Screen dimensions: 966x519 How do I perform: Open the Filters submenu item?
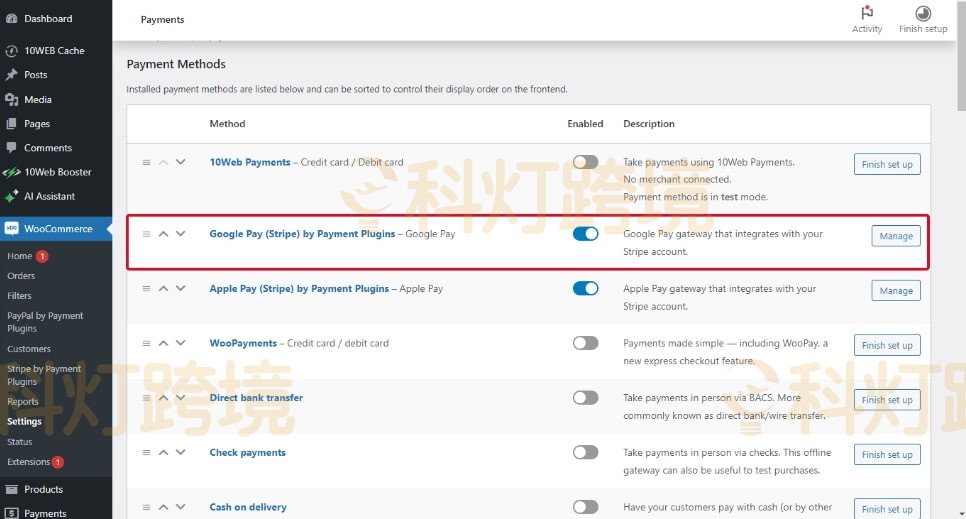19,296
